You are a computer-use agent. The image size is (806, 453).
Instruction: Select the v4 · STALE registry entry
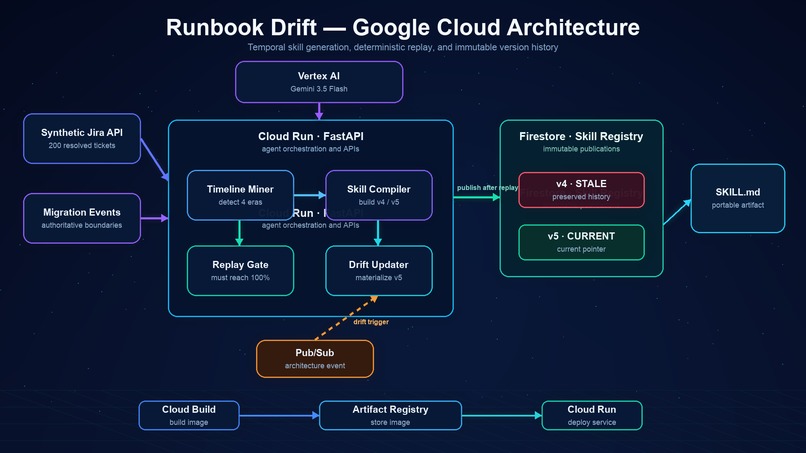tap(581, 190)
